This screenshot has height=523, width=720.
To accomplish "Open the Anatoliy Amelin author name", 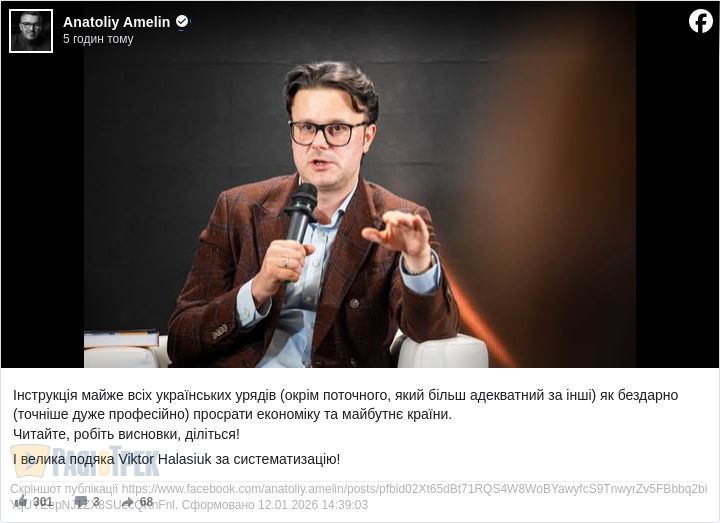I will [x=117, y=22].
